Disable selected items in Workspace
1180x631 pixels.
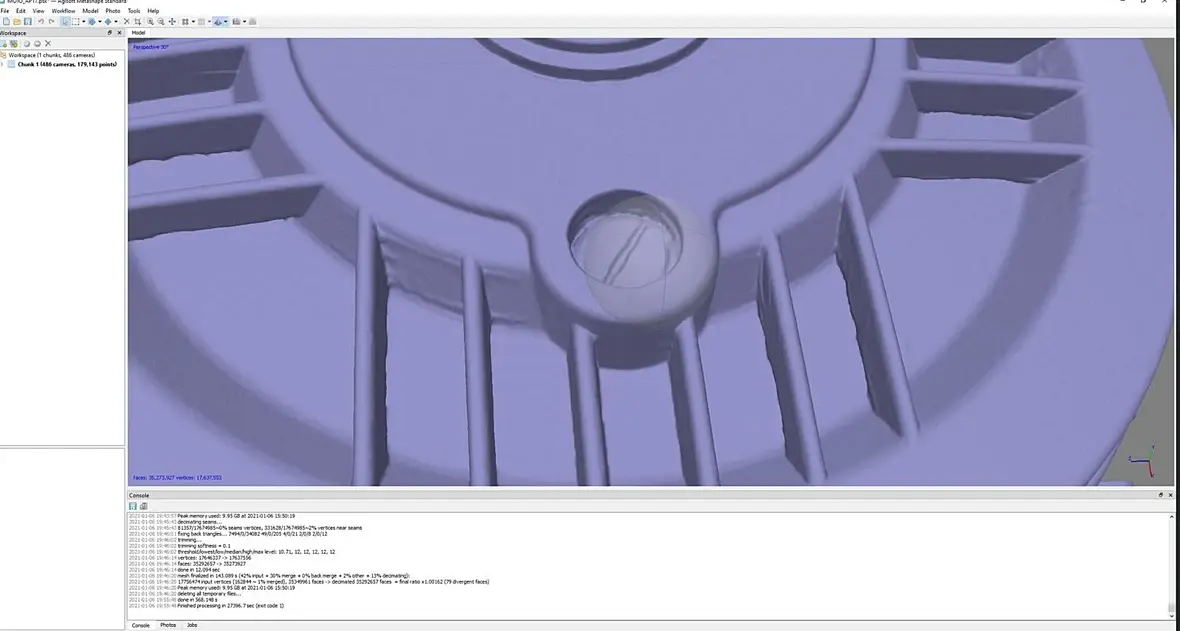tap(37, 44)
